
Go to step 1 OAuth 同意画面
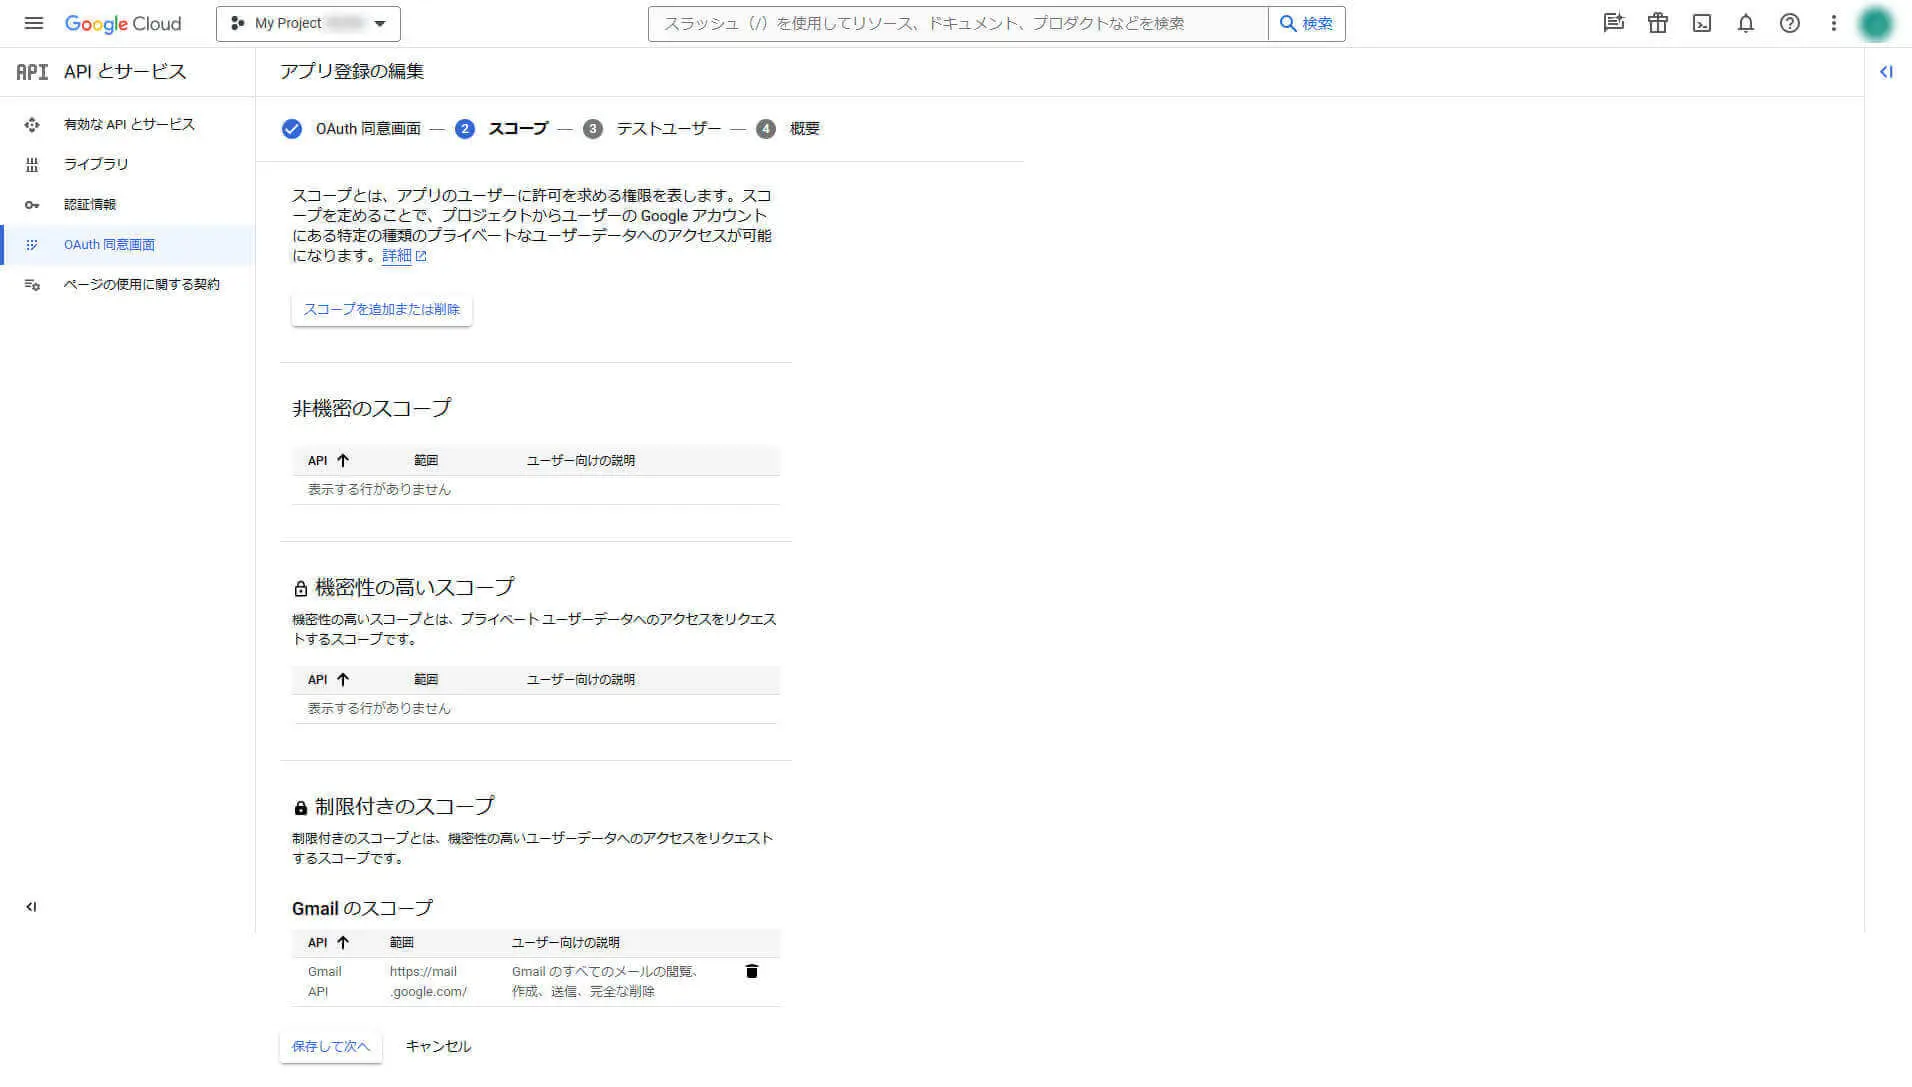point(352,128)
